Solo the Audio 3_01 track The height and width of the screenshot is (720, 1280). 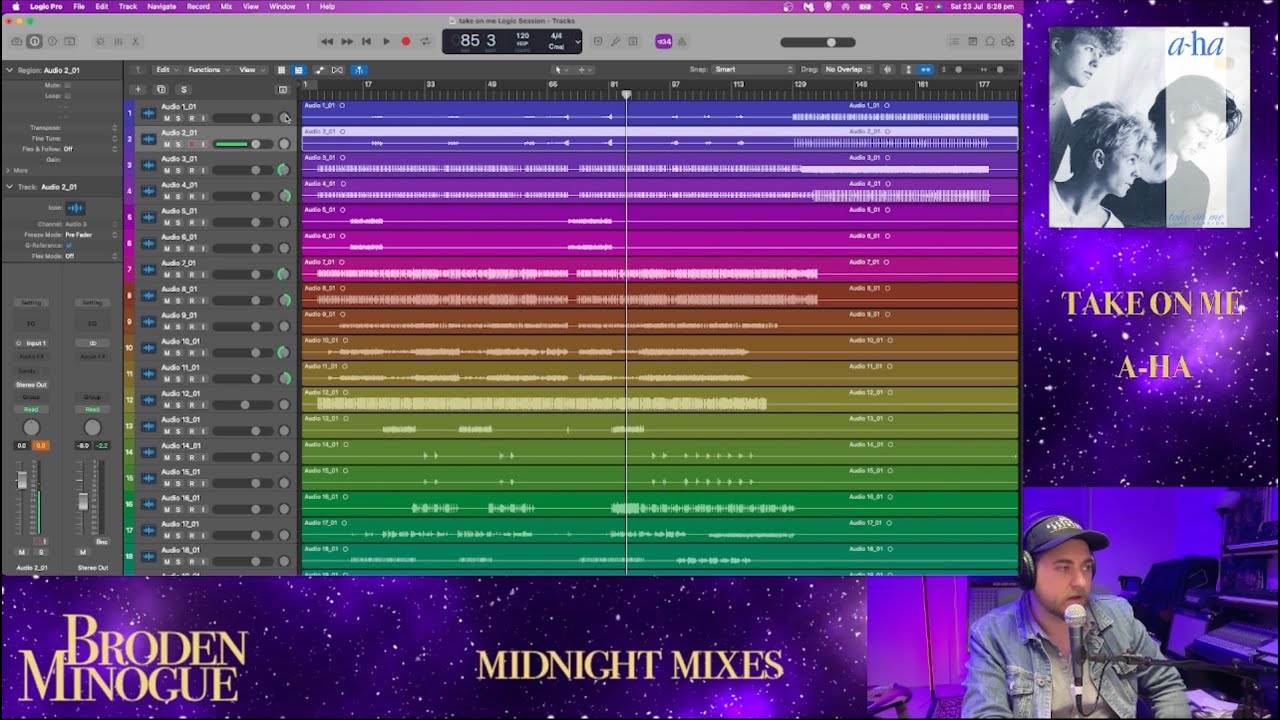click(178, 170)
